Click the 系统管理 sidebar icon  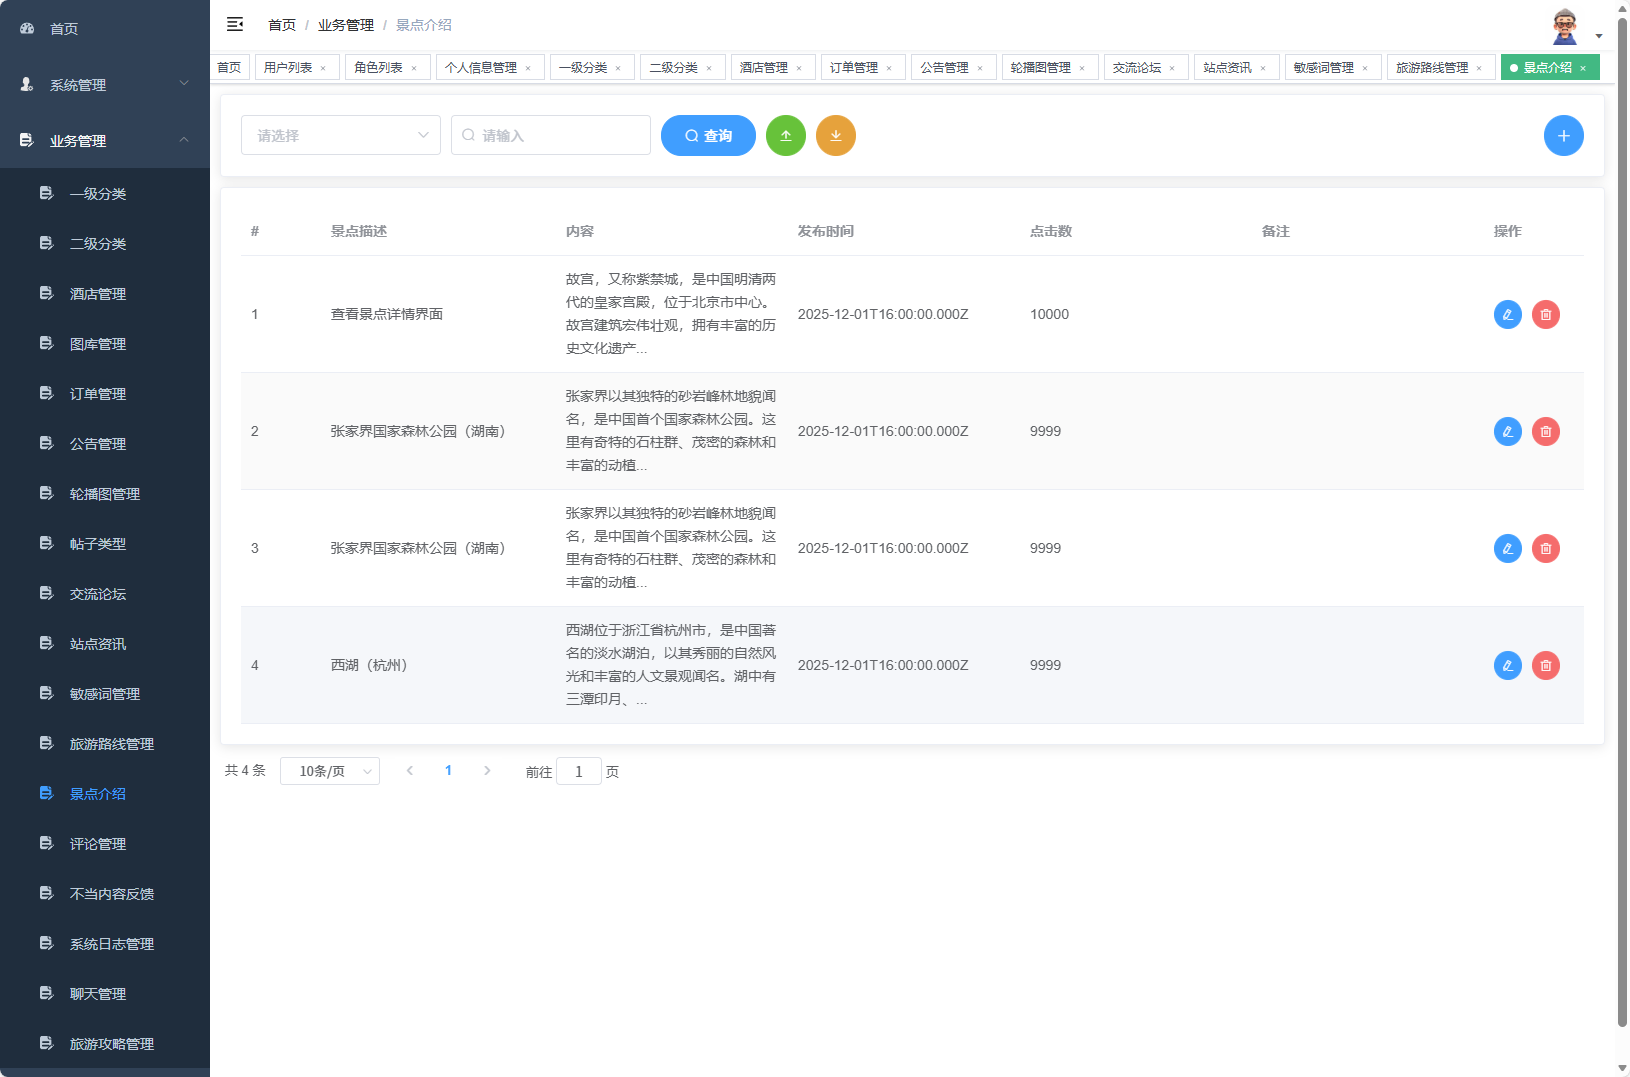pyautogui.click(x=25, y=84)
